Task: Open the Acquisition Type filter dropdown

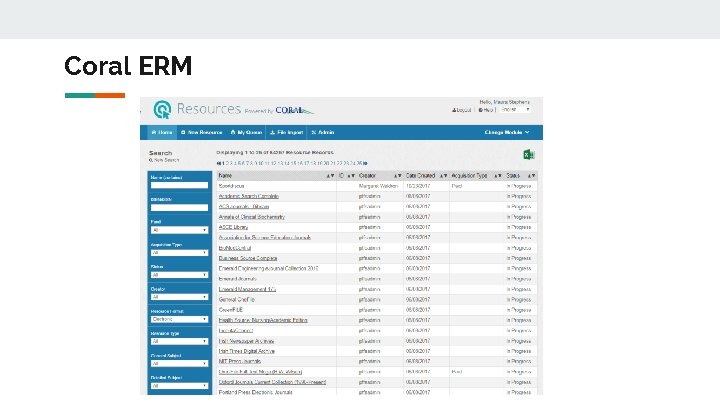Action: 180,253
